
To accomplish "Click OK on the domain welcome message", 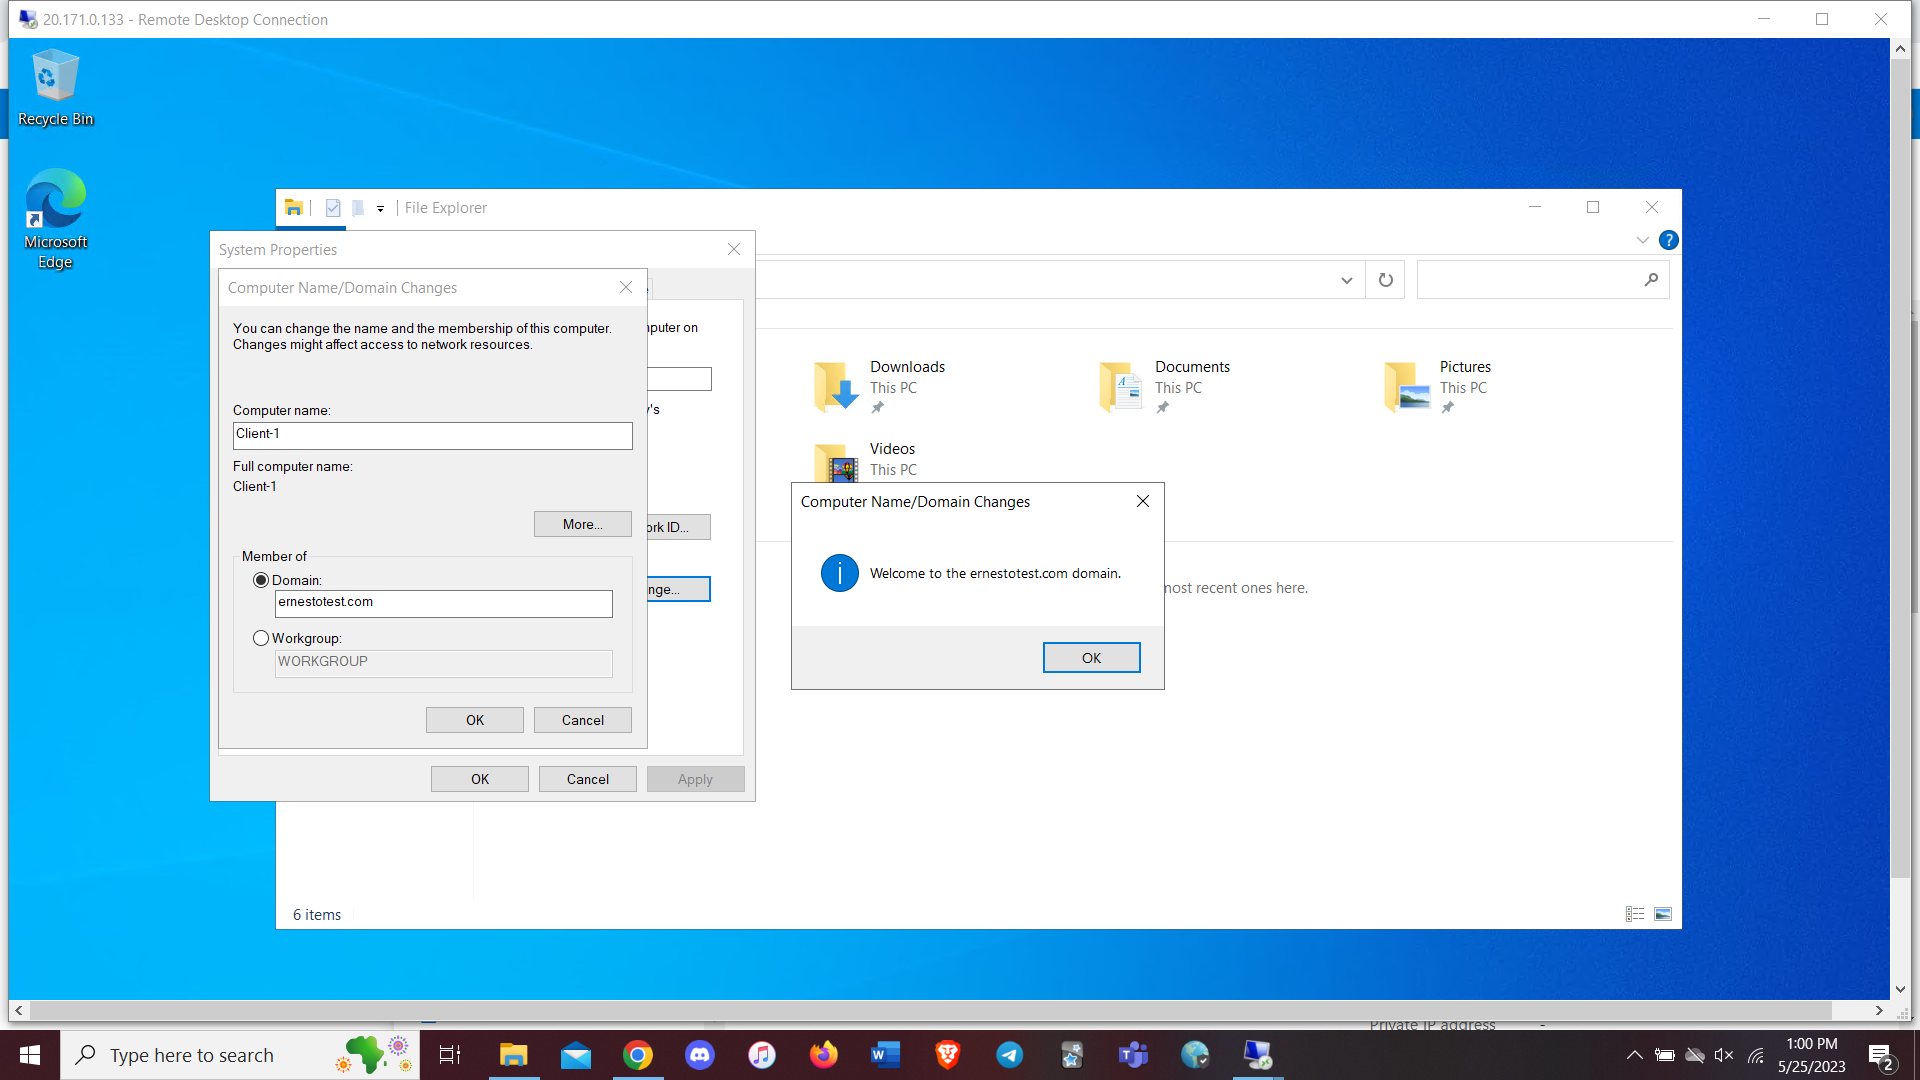I will 1091,658.
